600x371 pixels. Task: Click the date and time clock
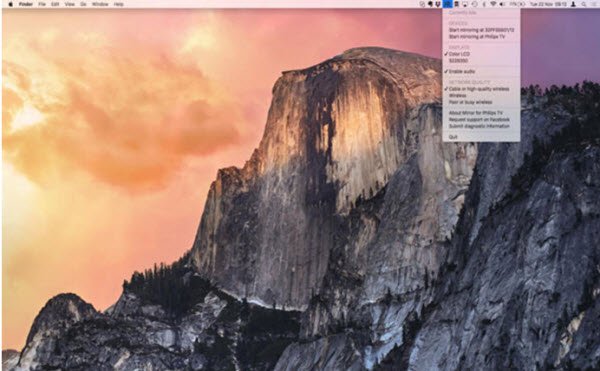548,4
